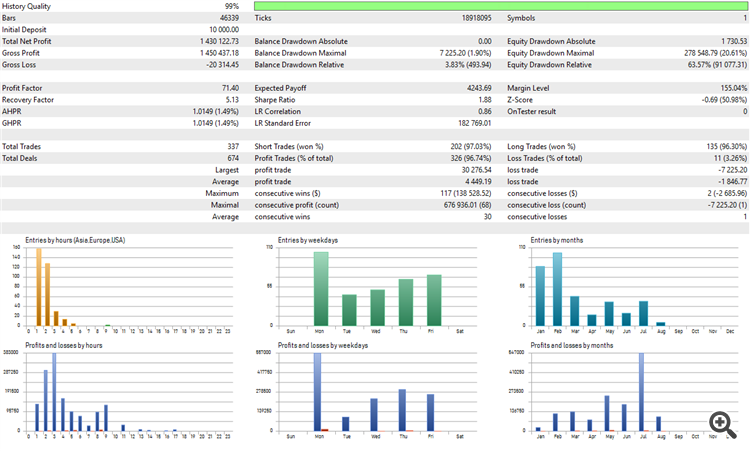
Task: Click the maximum consecutive wins value 117 (138 528.52)
Action: (466, 193)
